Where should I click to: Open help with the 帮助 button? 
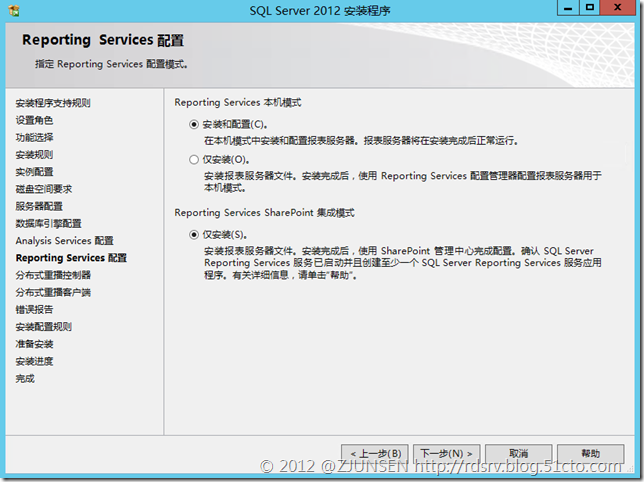(x=591, y=454)
